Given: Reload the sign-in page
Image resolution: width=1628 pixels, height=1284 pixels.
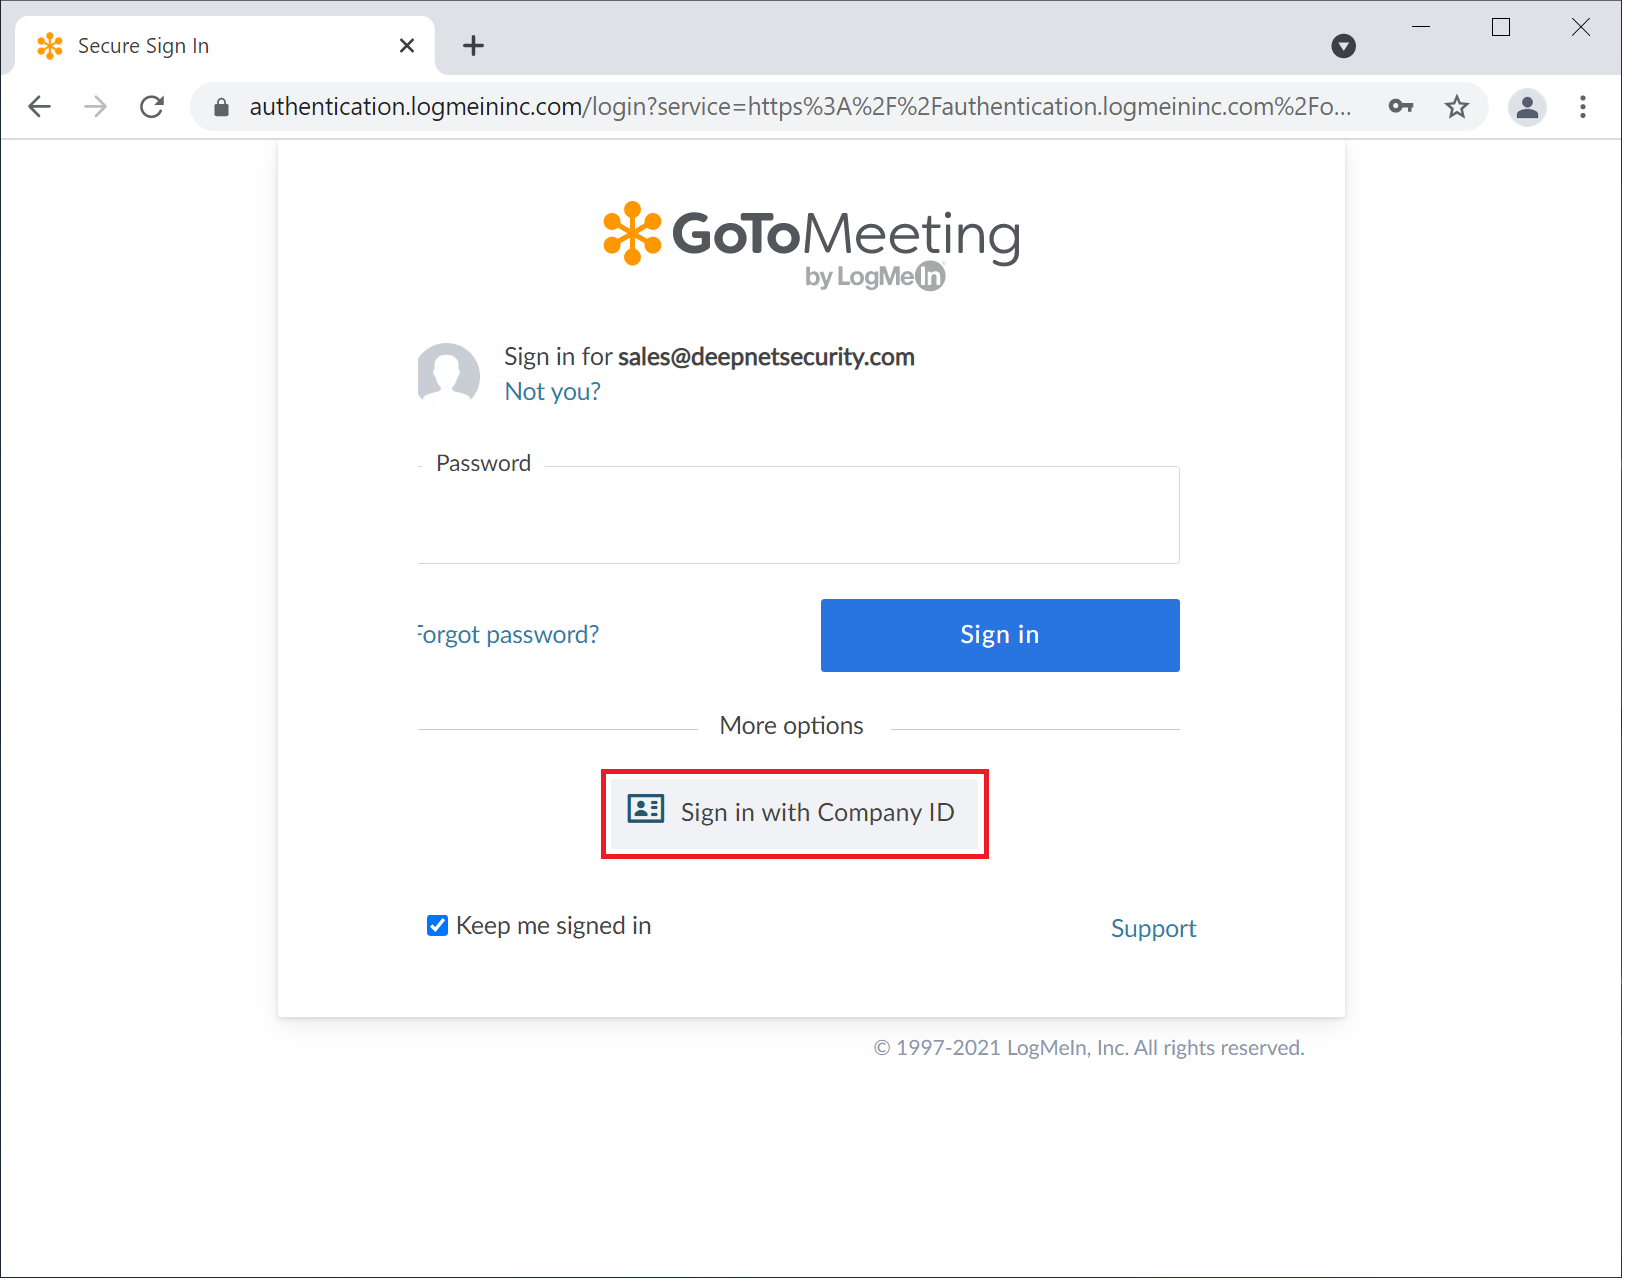Looking at the screenshot, I should [x=152, y=107].
